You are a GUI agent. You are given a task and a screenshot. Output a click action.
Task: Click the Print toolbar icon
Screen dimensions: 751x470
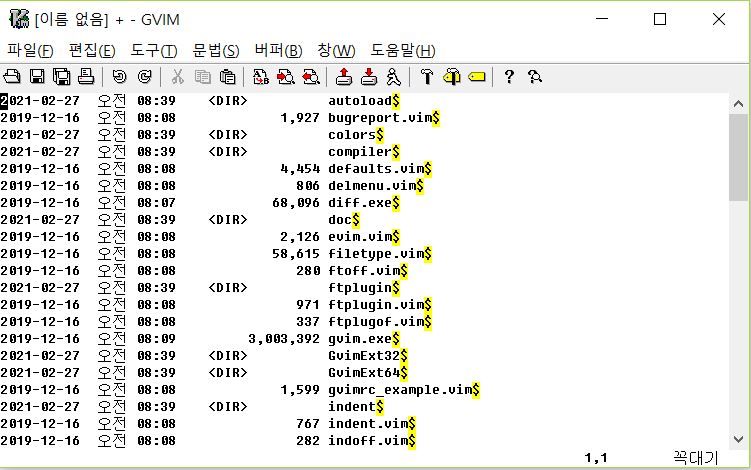tap(86, 77)
